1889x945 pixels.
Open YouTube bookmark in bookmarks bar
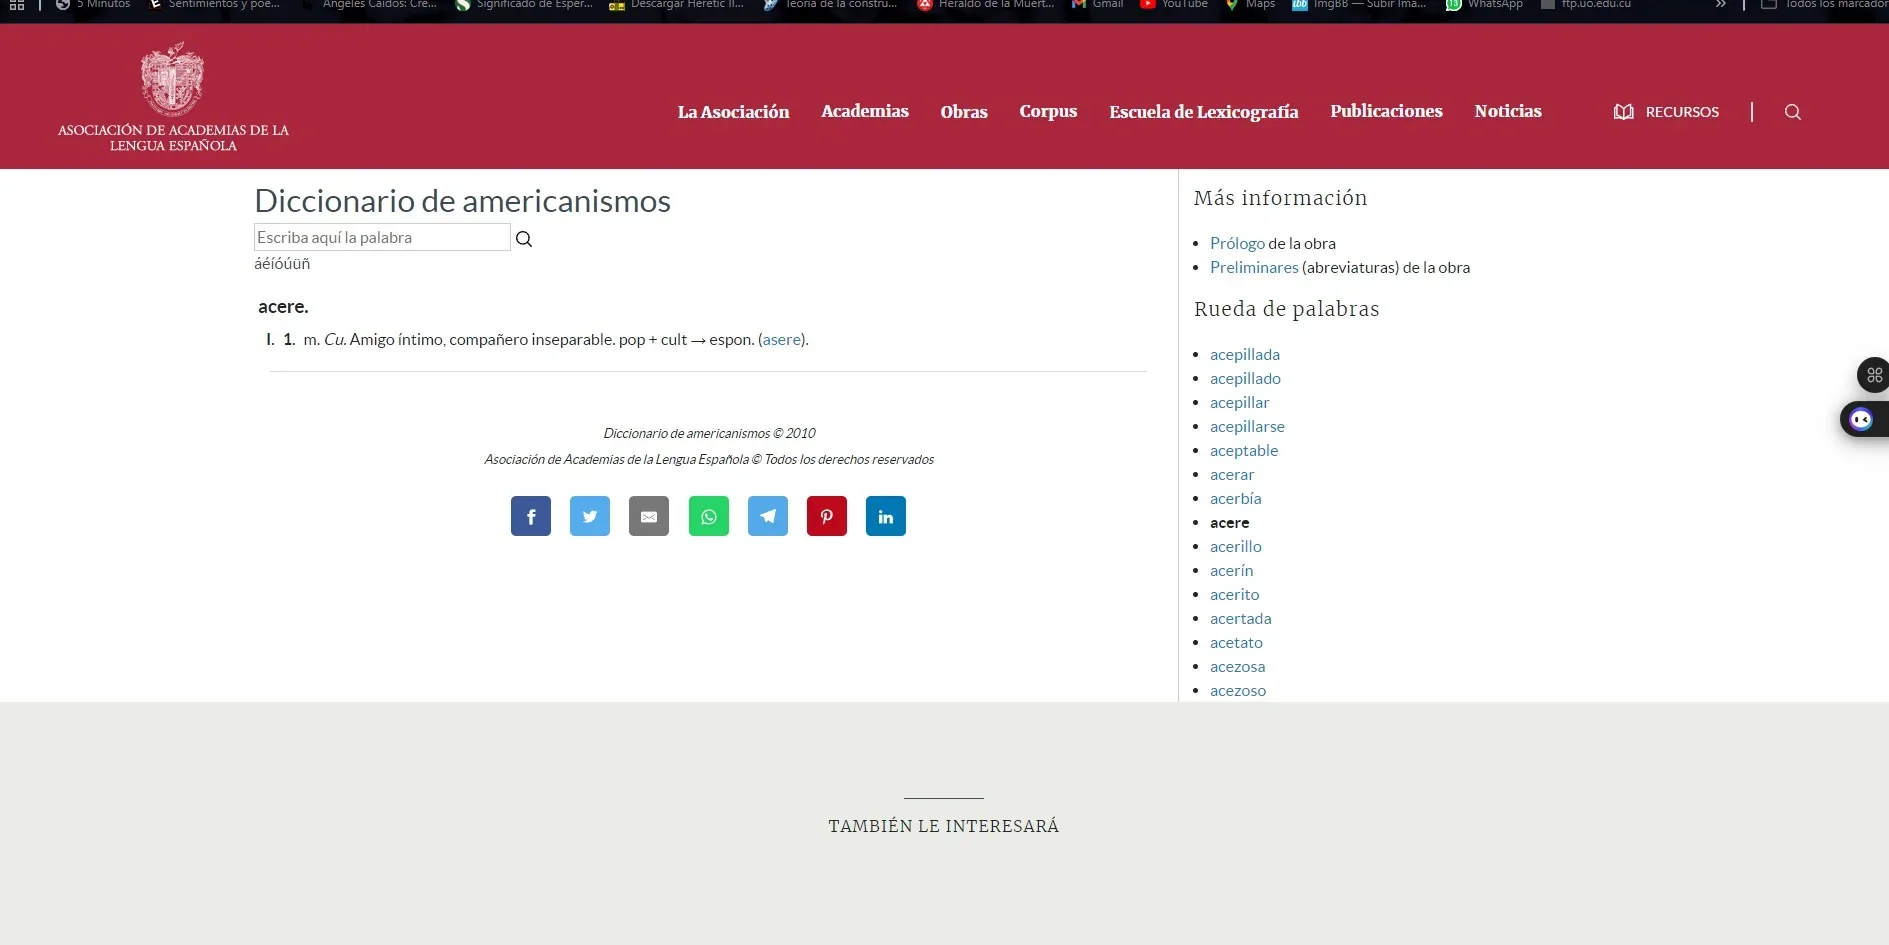(1174, 5)
